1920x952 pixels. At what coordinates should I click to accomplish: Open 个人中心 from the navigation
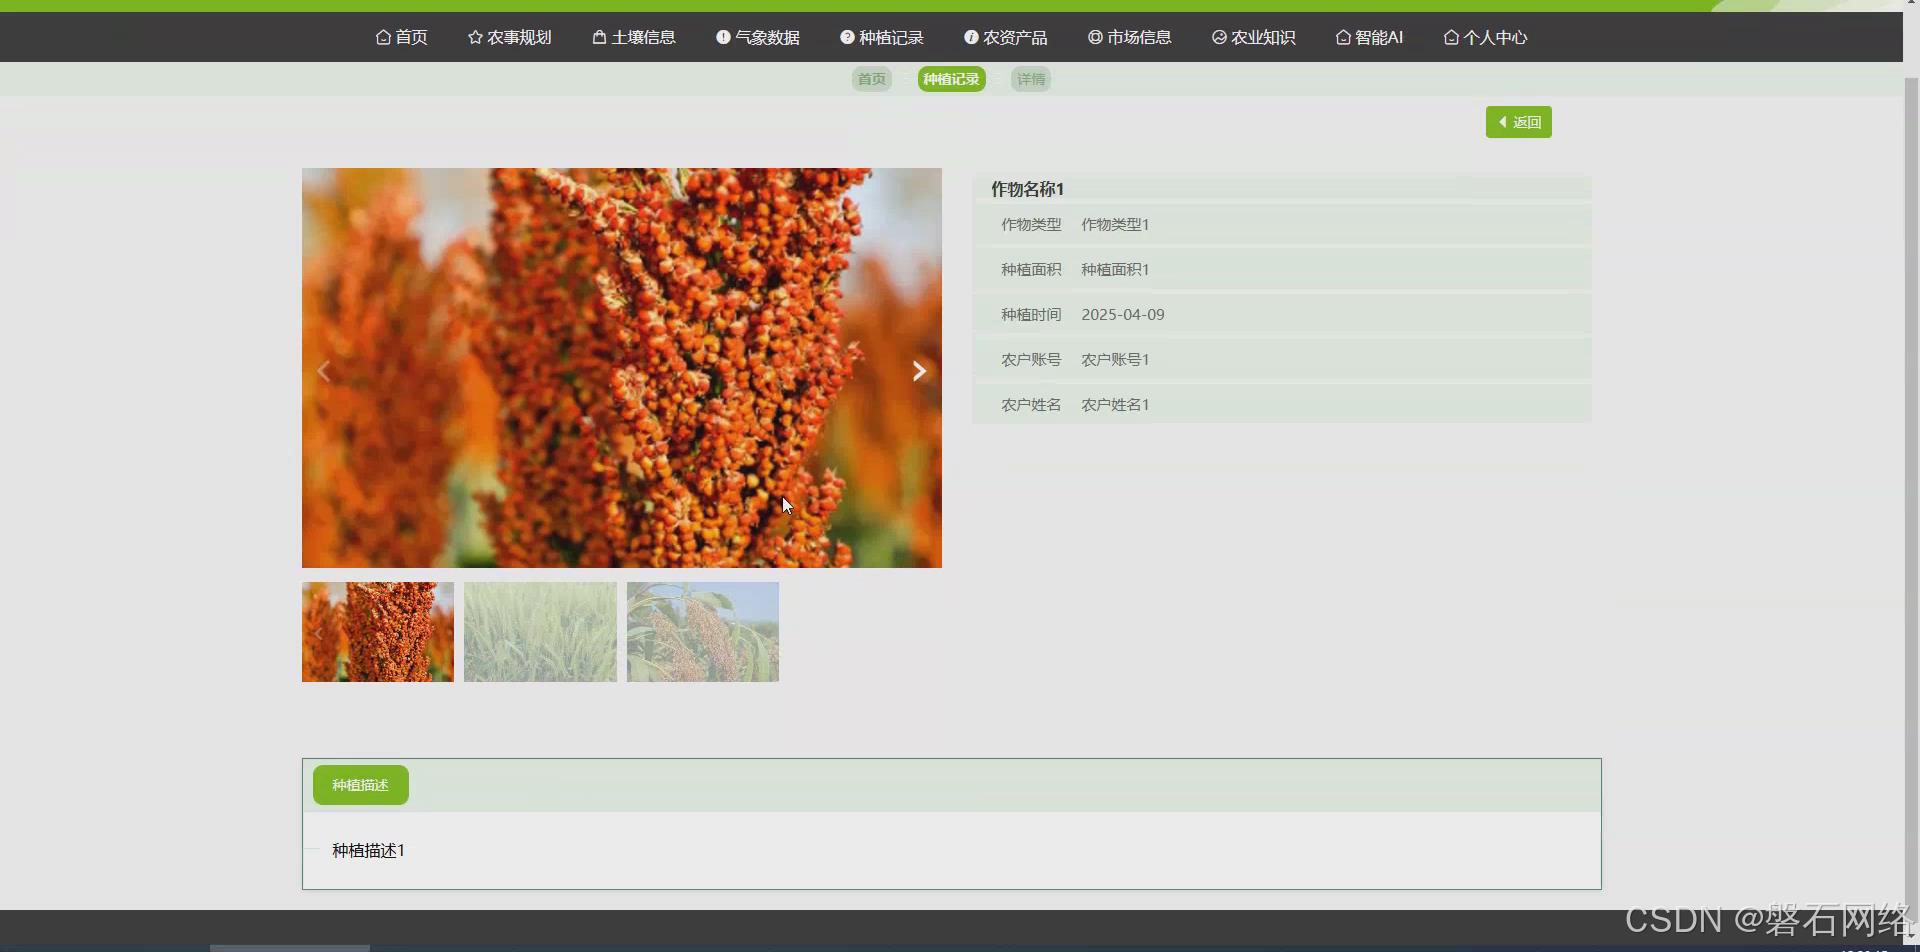(x=1486, y=37)
